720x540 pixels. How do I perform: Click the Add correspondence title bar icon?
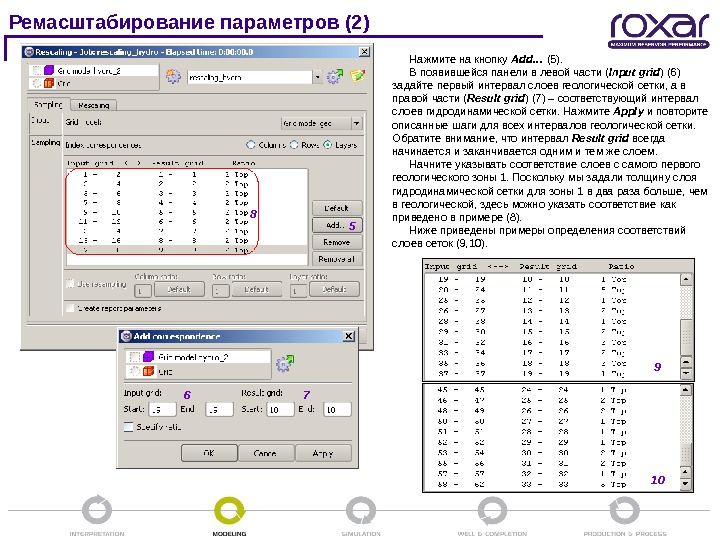[126, 336]
